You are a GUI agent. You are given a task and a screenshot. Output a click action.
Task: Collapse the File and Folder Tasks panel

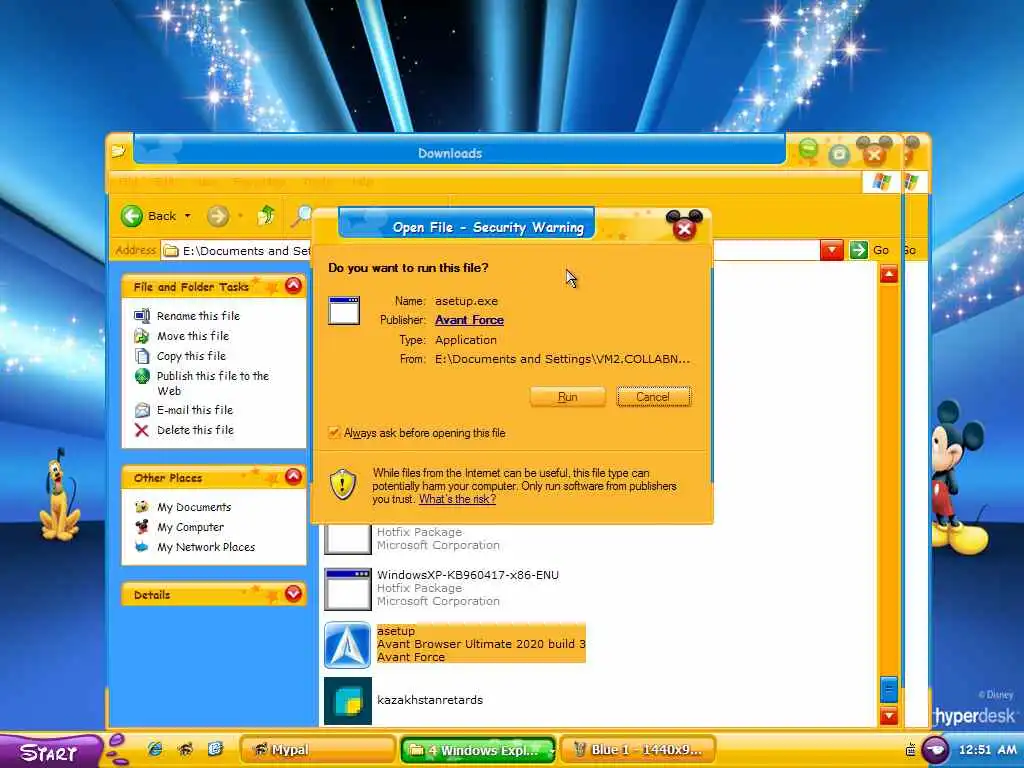click(x=293, y=285)
